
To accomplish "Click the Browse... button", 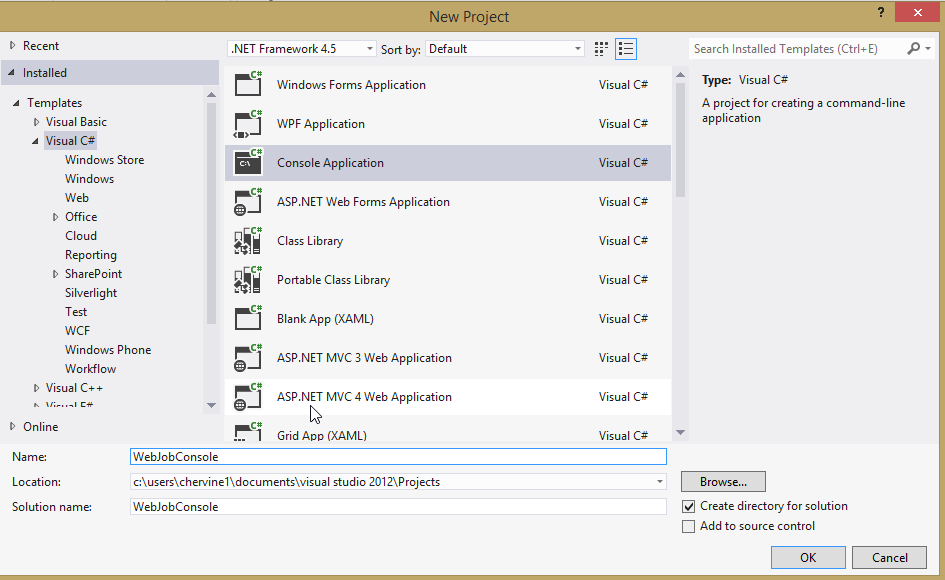I will pos(723,482).
